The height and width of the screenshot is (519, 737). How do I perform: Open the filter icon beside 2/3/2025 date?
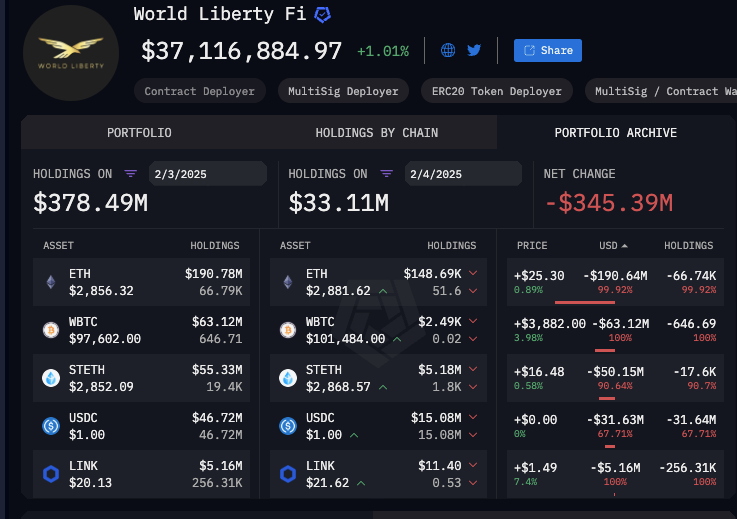(x=131, y=174)
